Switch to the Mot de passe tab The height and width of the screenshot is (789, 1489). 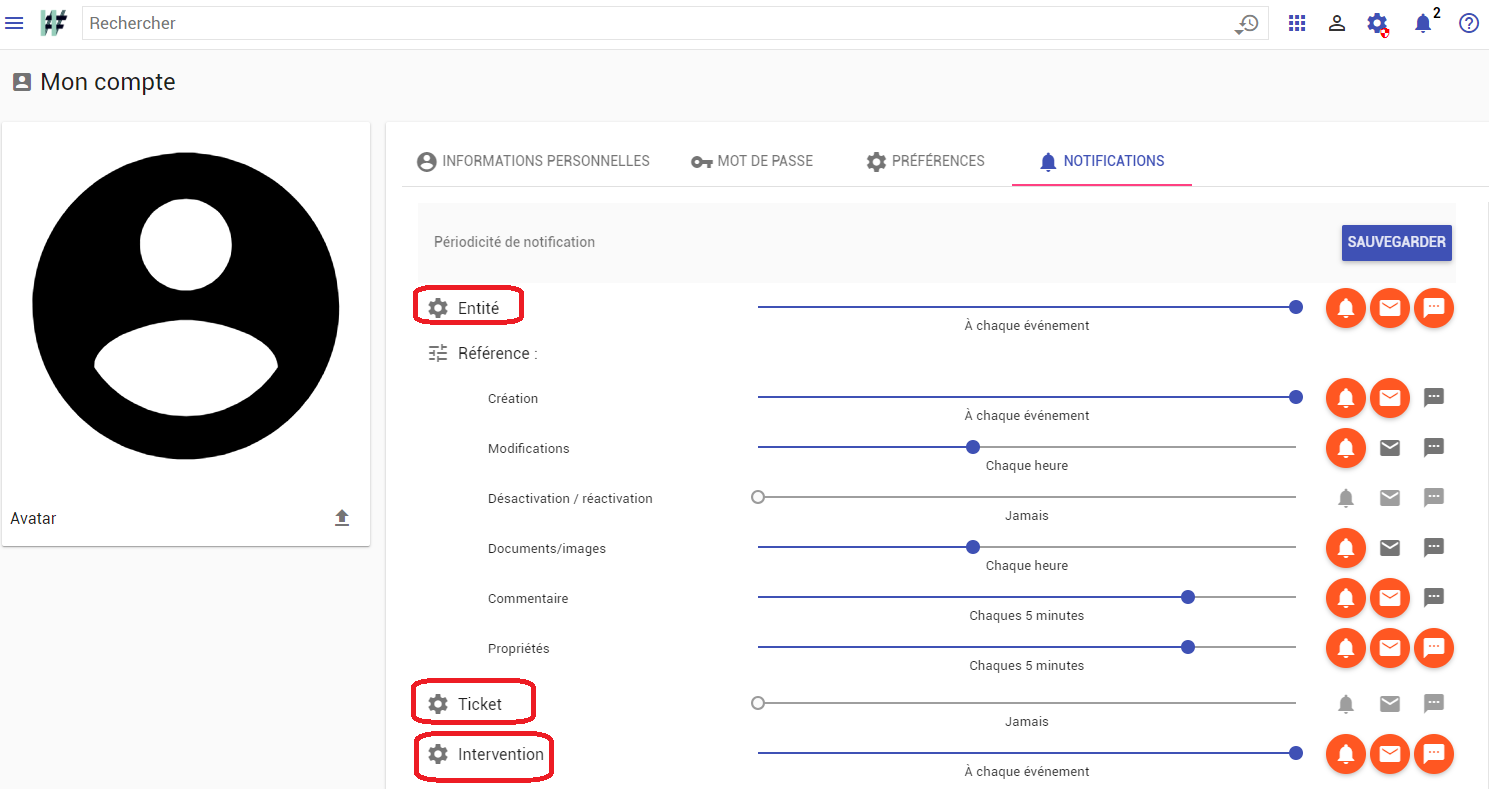(x=752, y=161)
